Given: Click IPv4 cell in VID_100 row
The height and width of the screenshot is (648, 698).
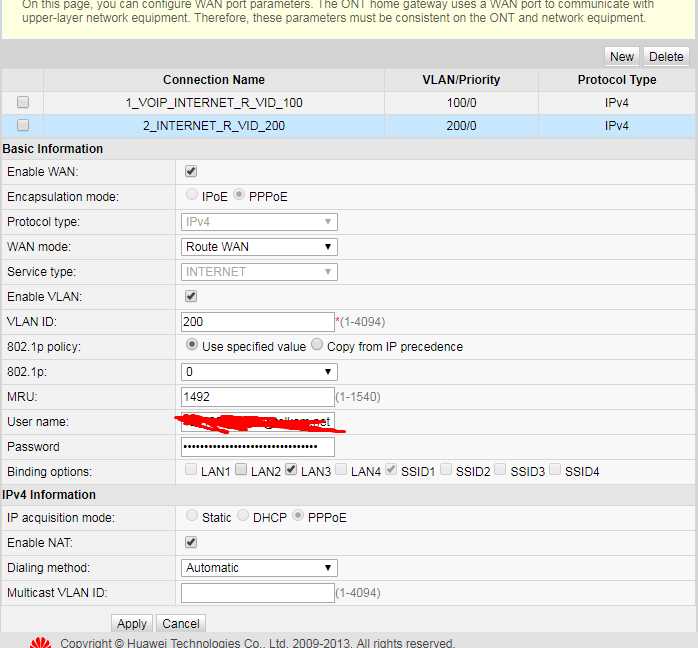Looking at the screenshot, I should click(617, 103).
